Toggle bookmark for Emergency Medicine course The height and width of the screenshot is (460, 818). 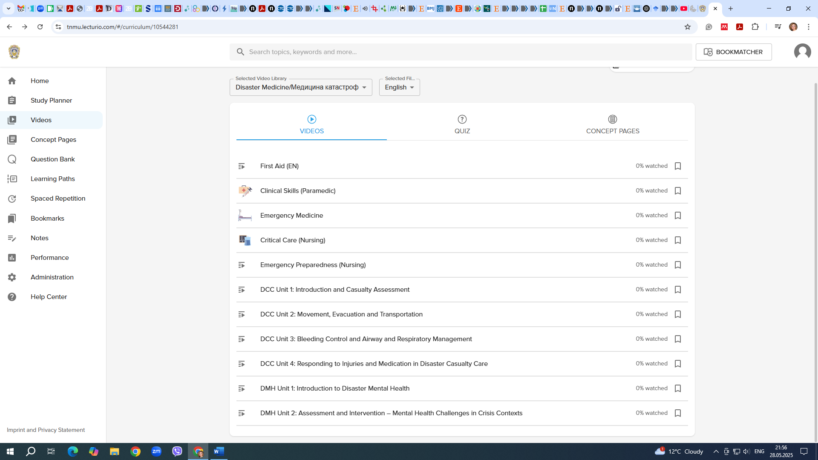point(678,215)
